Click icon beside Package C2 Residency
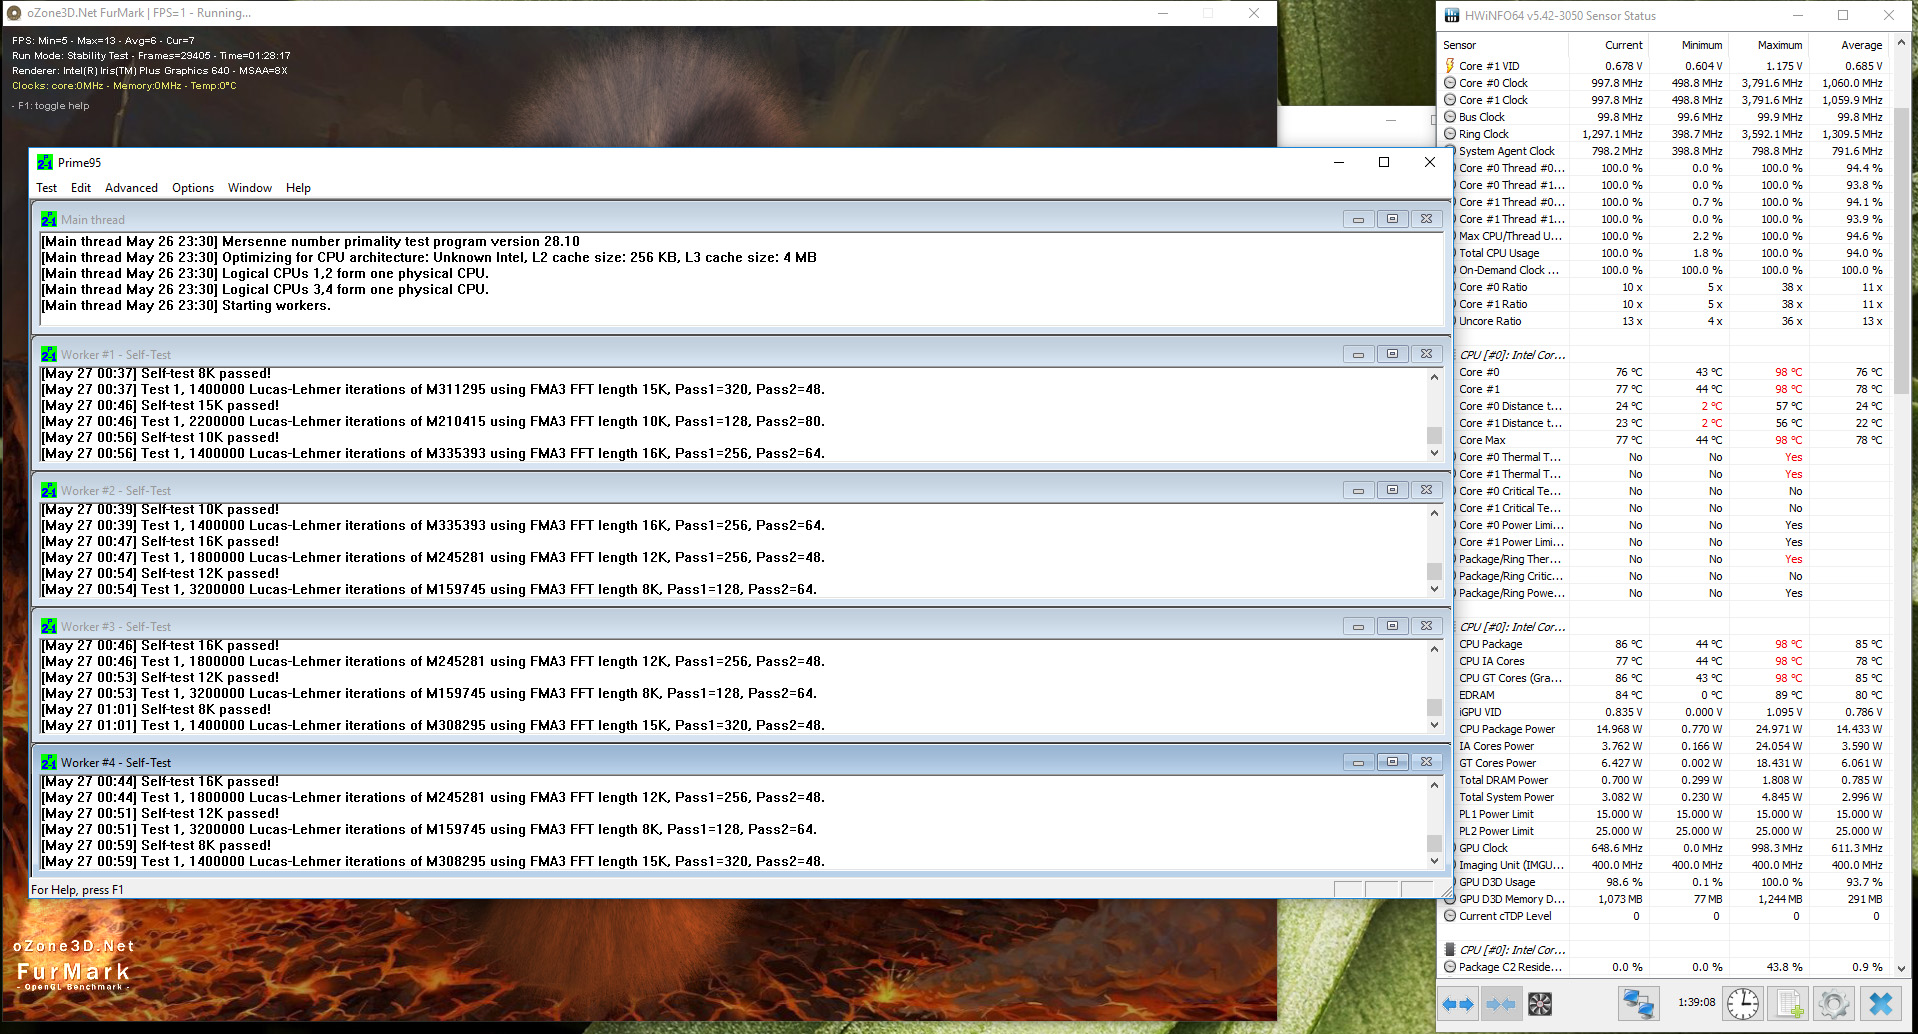1918x1034 pixels. click(1450, 967)
